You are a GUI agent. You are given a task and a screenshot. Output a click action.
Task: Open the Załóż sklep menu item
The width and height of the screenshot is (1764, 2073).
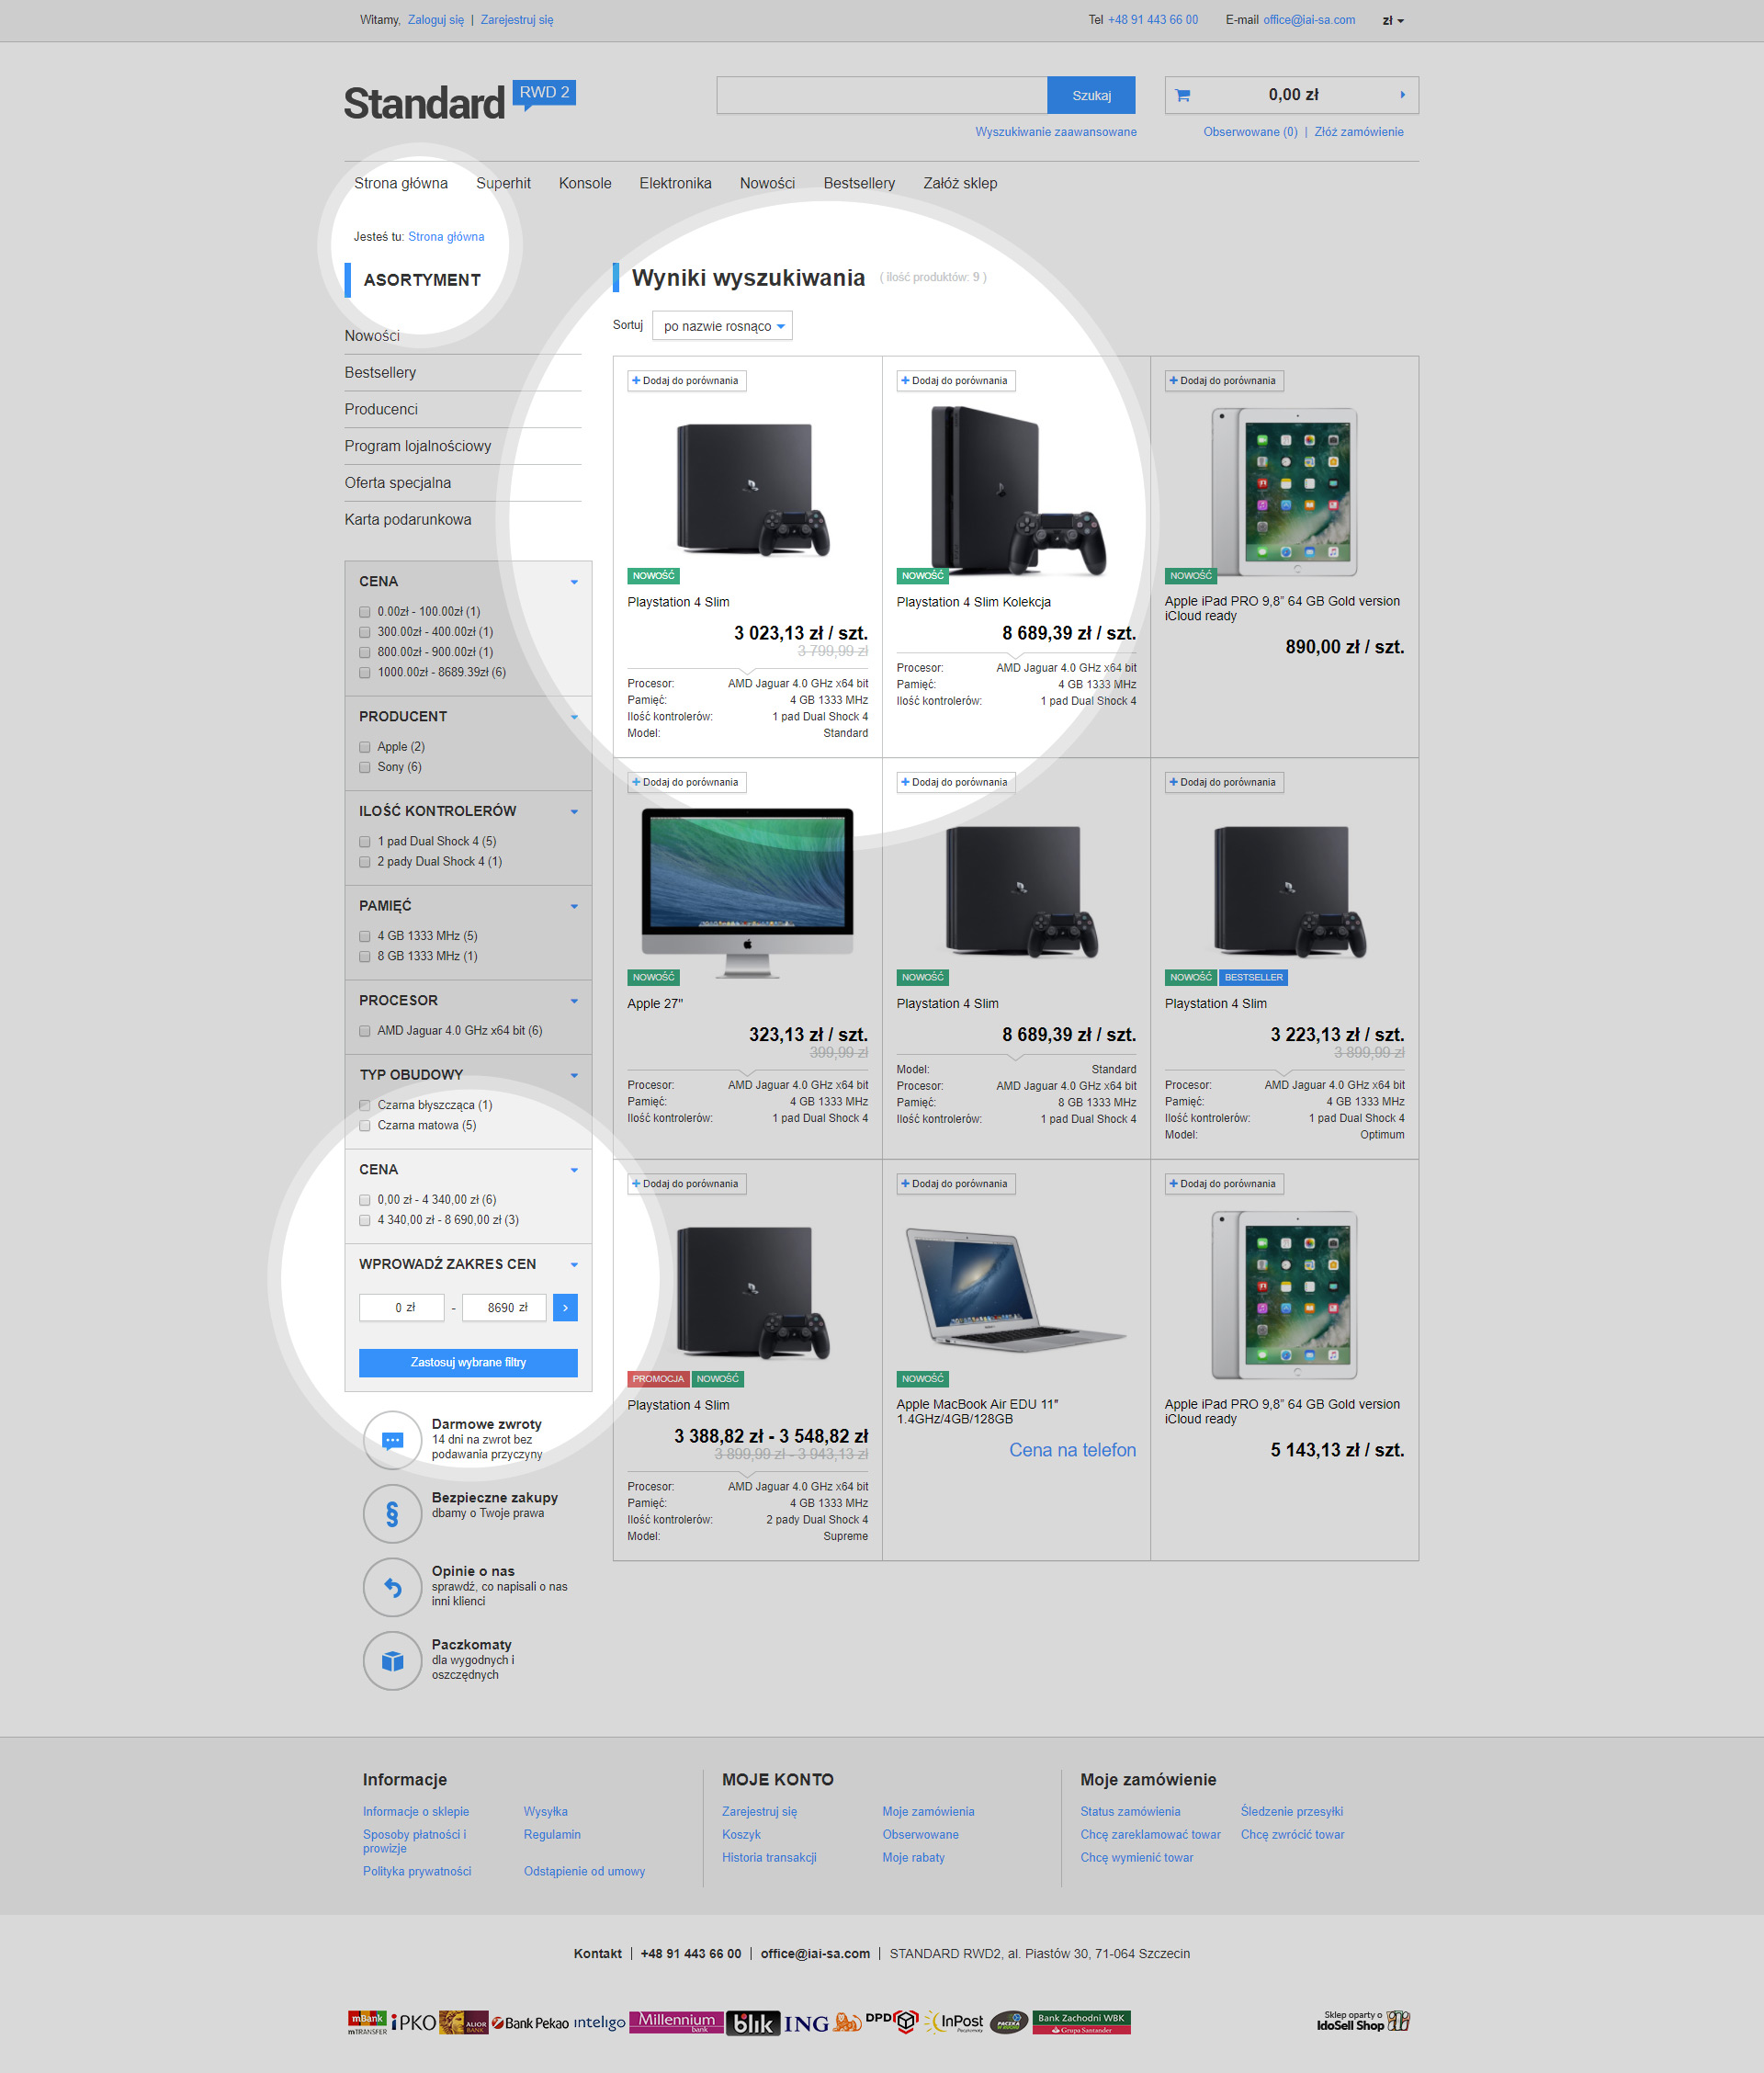(960, 183)
